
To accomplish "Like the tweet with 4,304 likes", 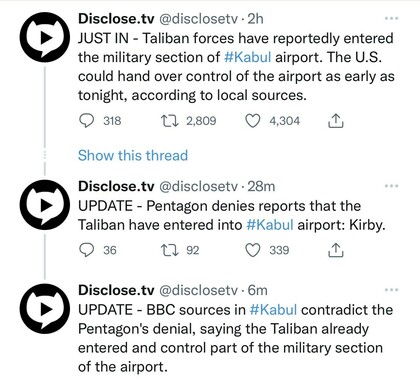I will (x=252, y=121).
